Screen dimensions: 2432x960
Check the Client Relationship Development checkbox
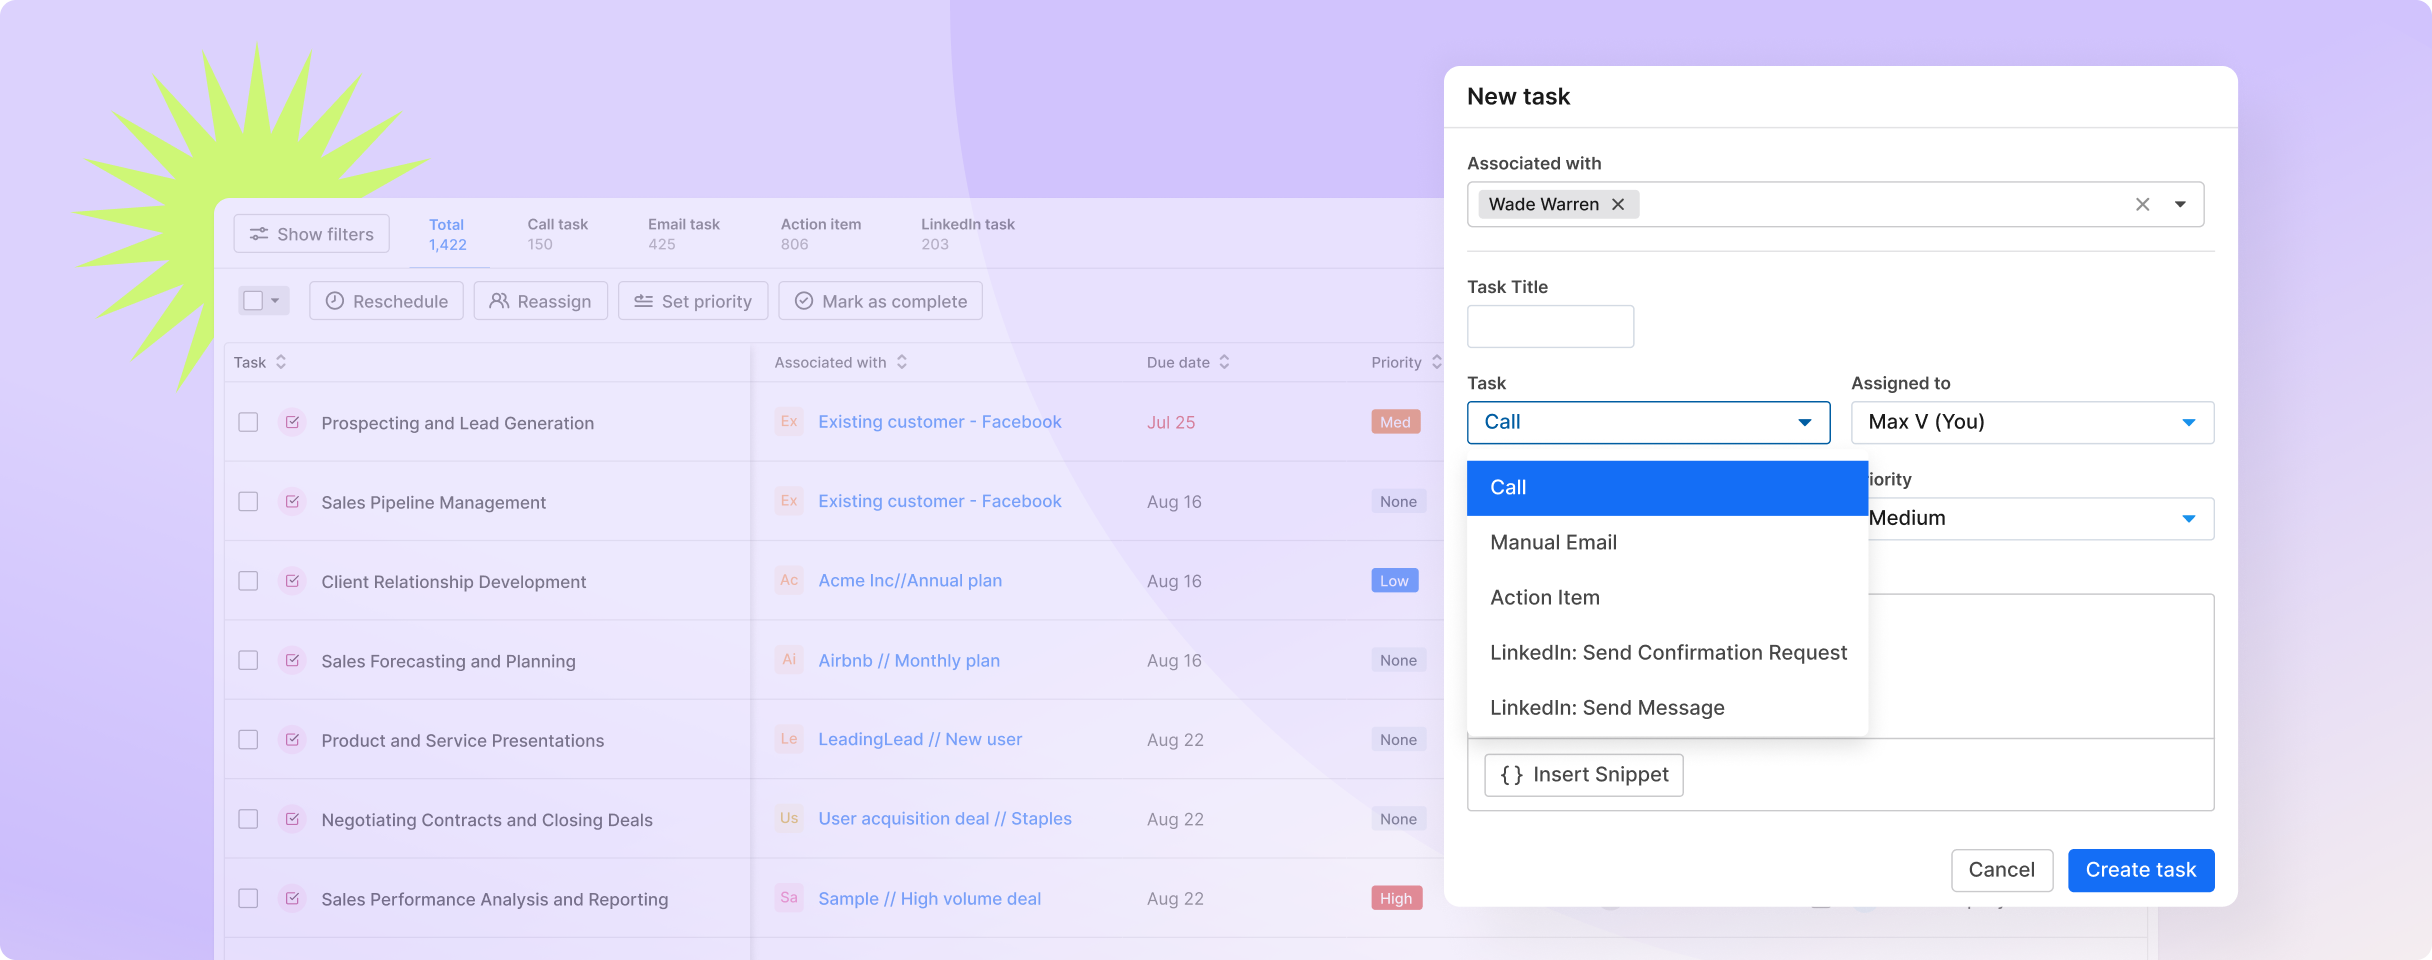(248, 581)
